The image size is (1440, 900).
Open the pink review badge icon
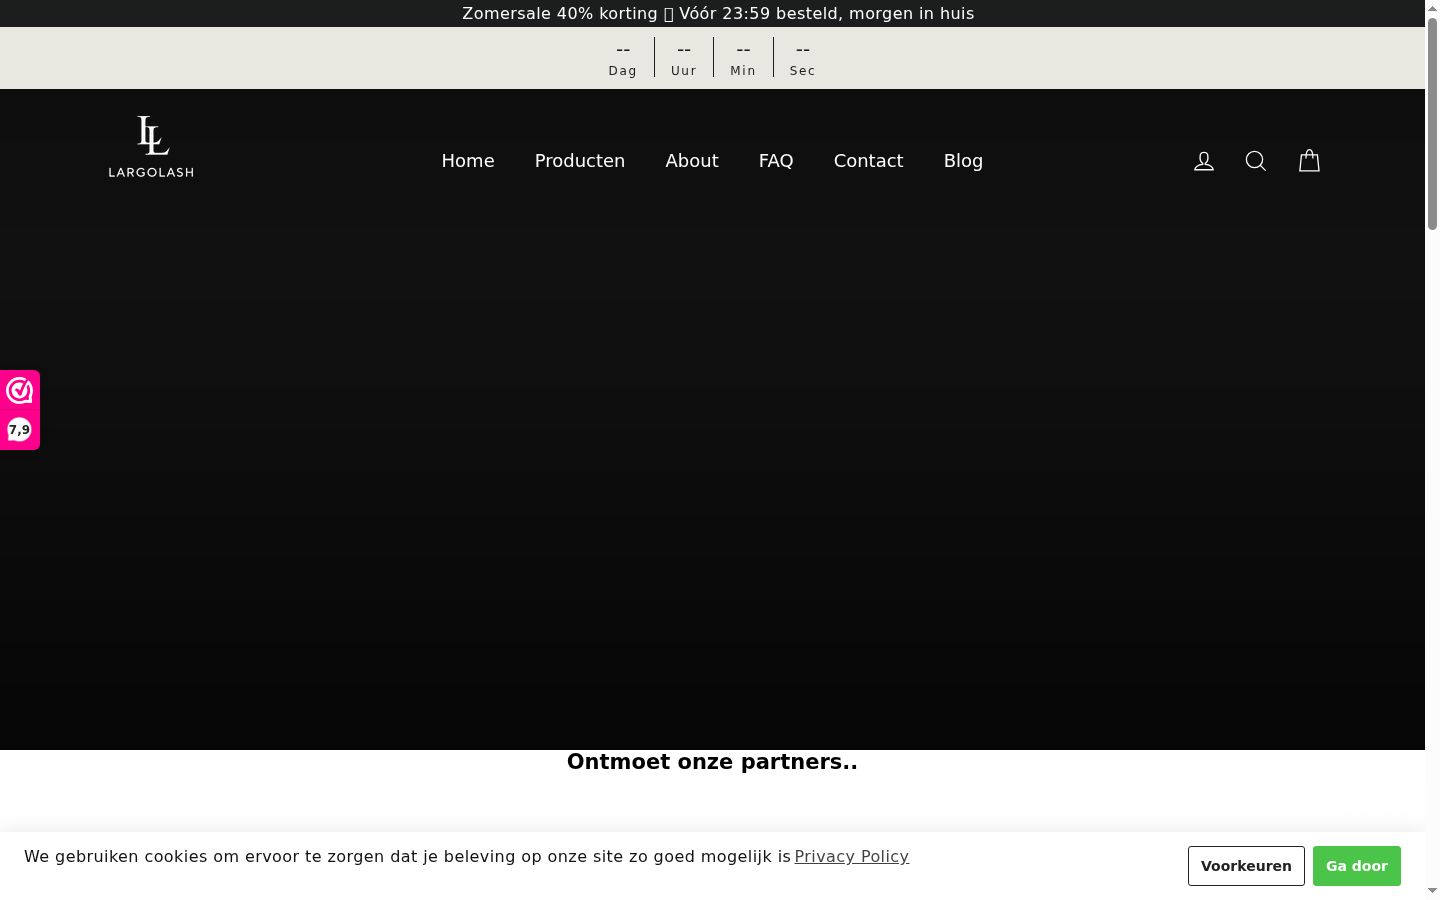pyautogui.click(x=20, y=390)
